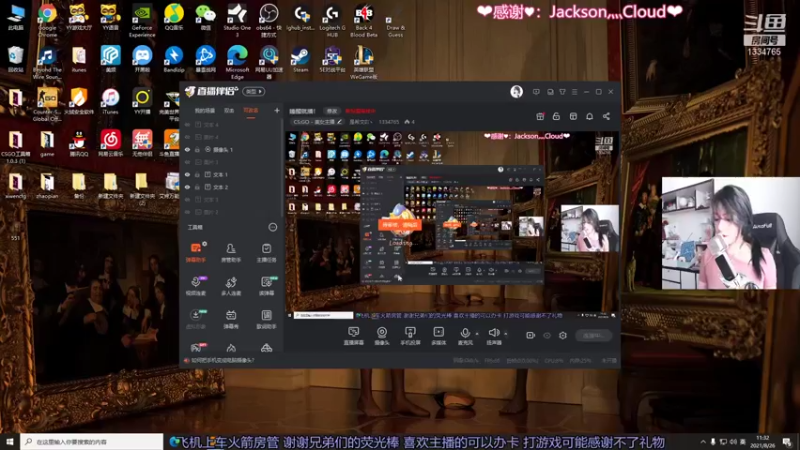Toggle lock on 文本 1 layer
800x450 pixels.
point(197,174)
